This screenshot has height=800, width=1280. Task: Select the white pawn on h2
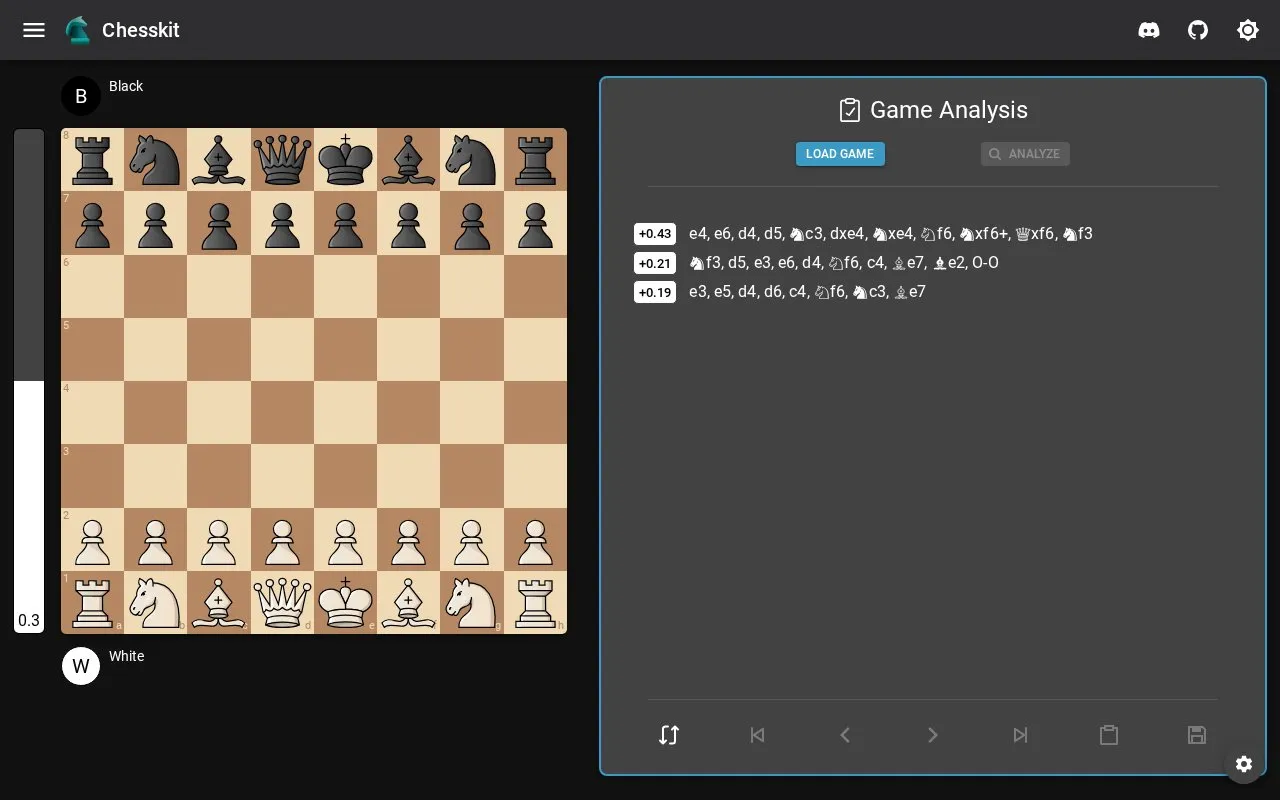pyautogui.click(x=535, y=539)
